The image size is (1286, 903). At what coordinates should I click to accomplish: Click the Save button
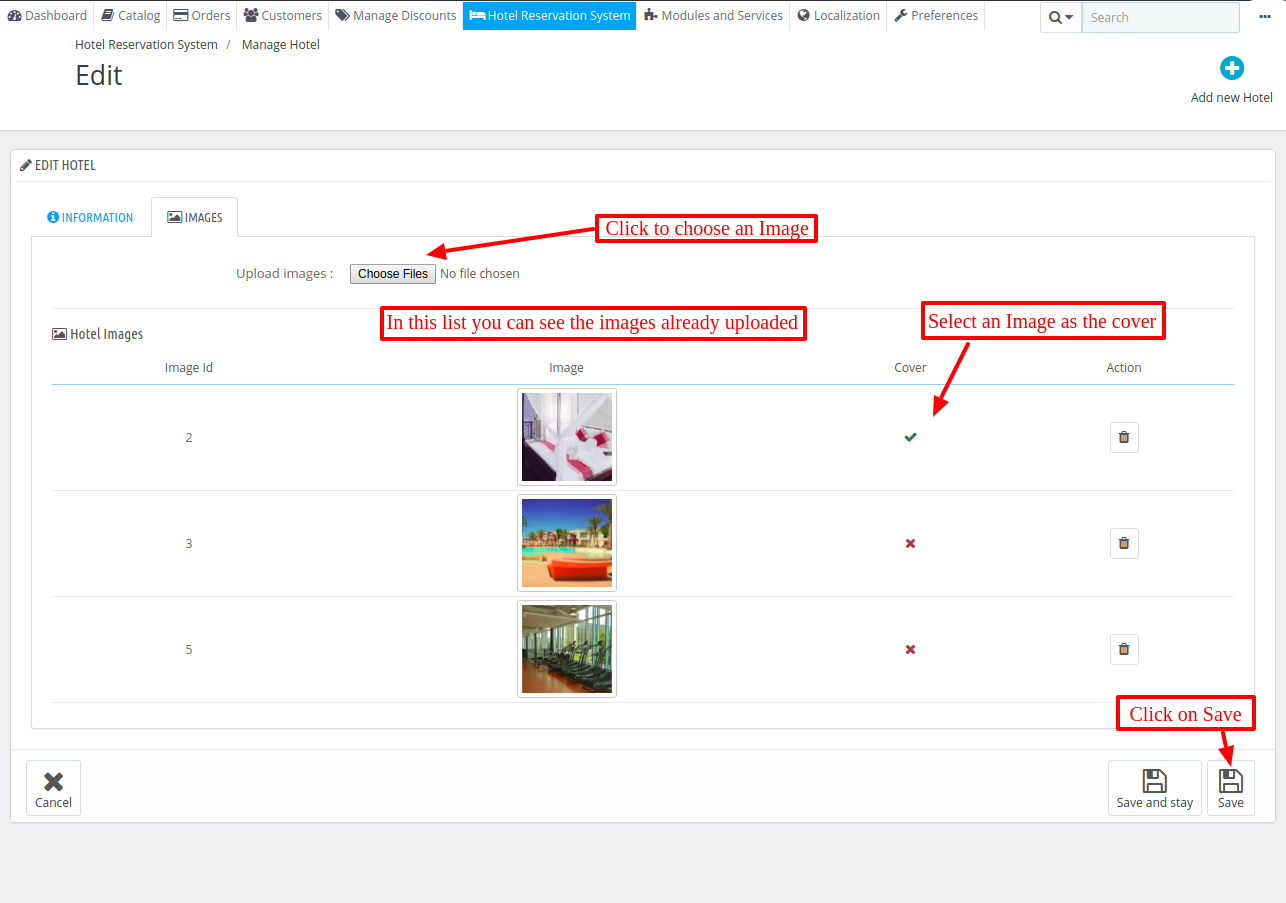click(1231, 788)
